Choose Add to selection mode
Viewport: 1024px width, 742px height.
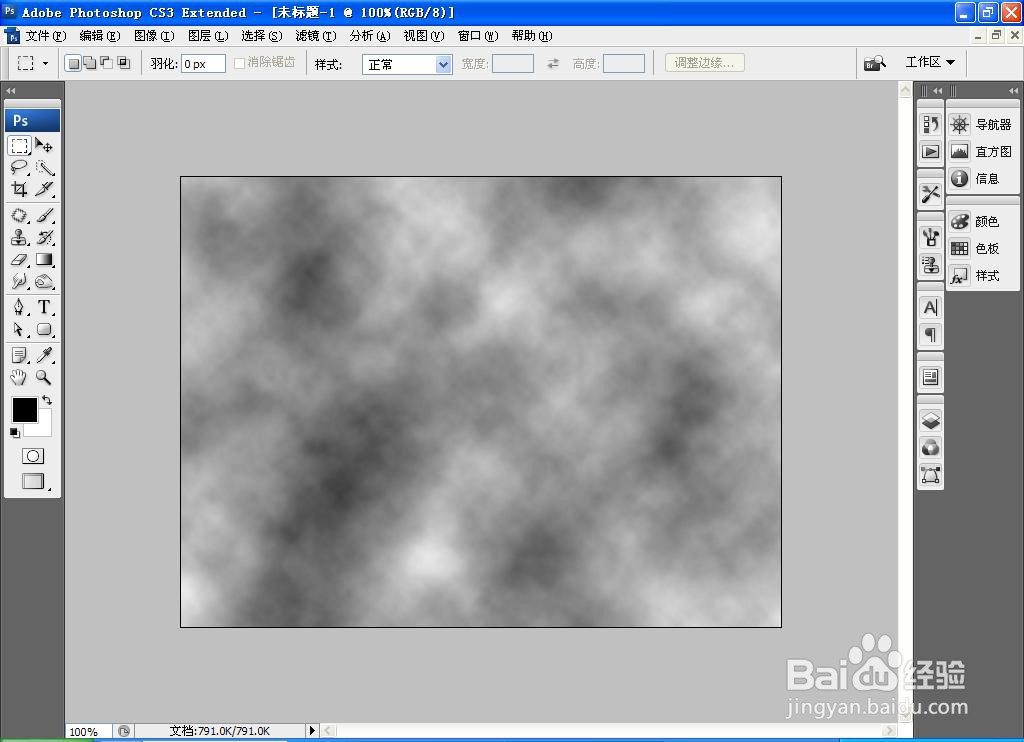point(90,63)
